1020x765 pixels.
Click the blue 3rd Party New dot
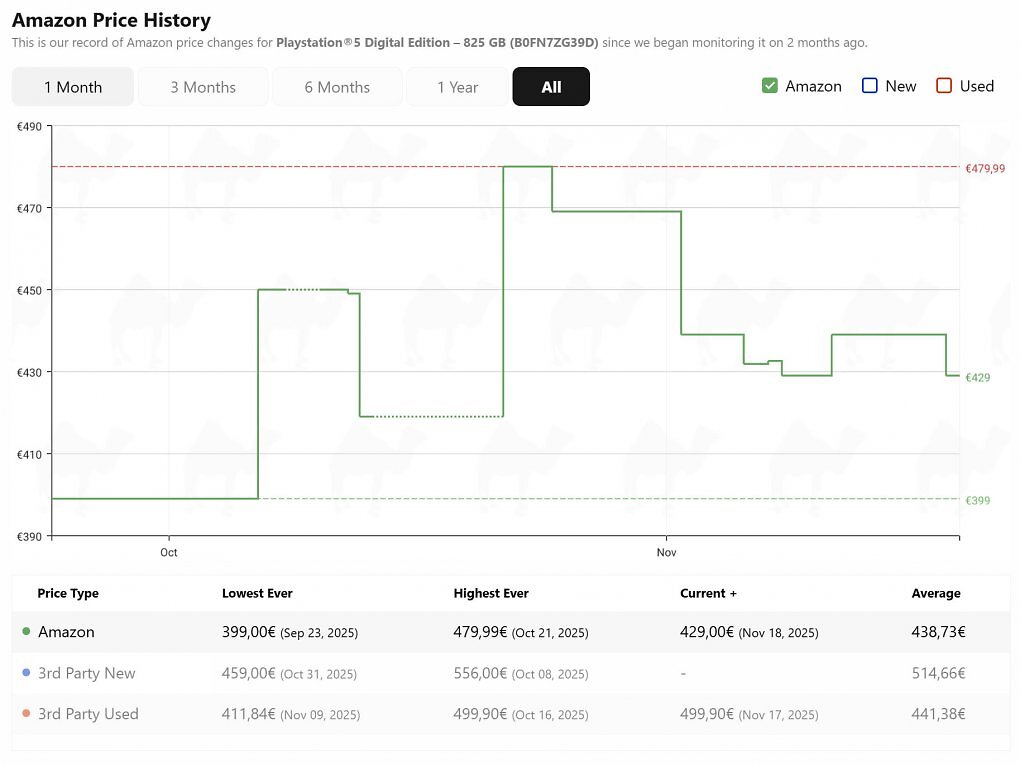click(x=26, y=672)
